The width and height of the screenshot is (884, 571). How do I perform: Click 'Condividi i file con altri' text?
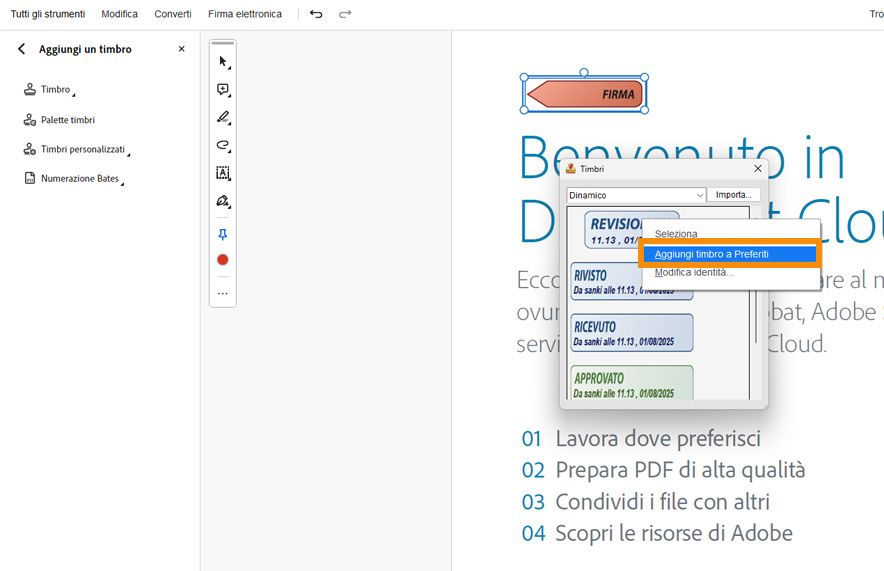[x=662, y=502]
